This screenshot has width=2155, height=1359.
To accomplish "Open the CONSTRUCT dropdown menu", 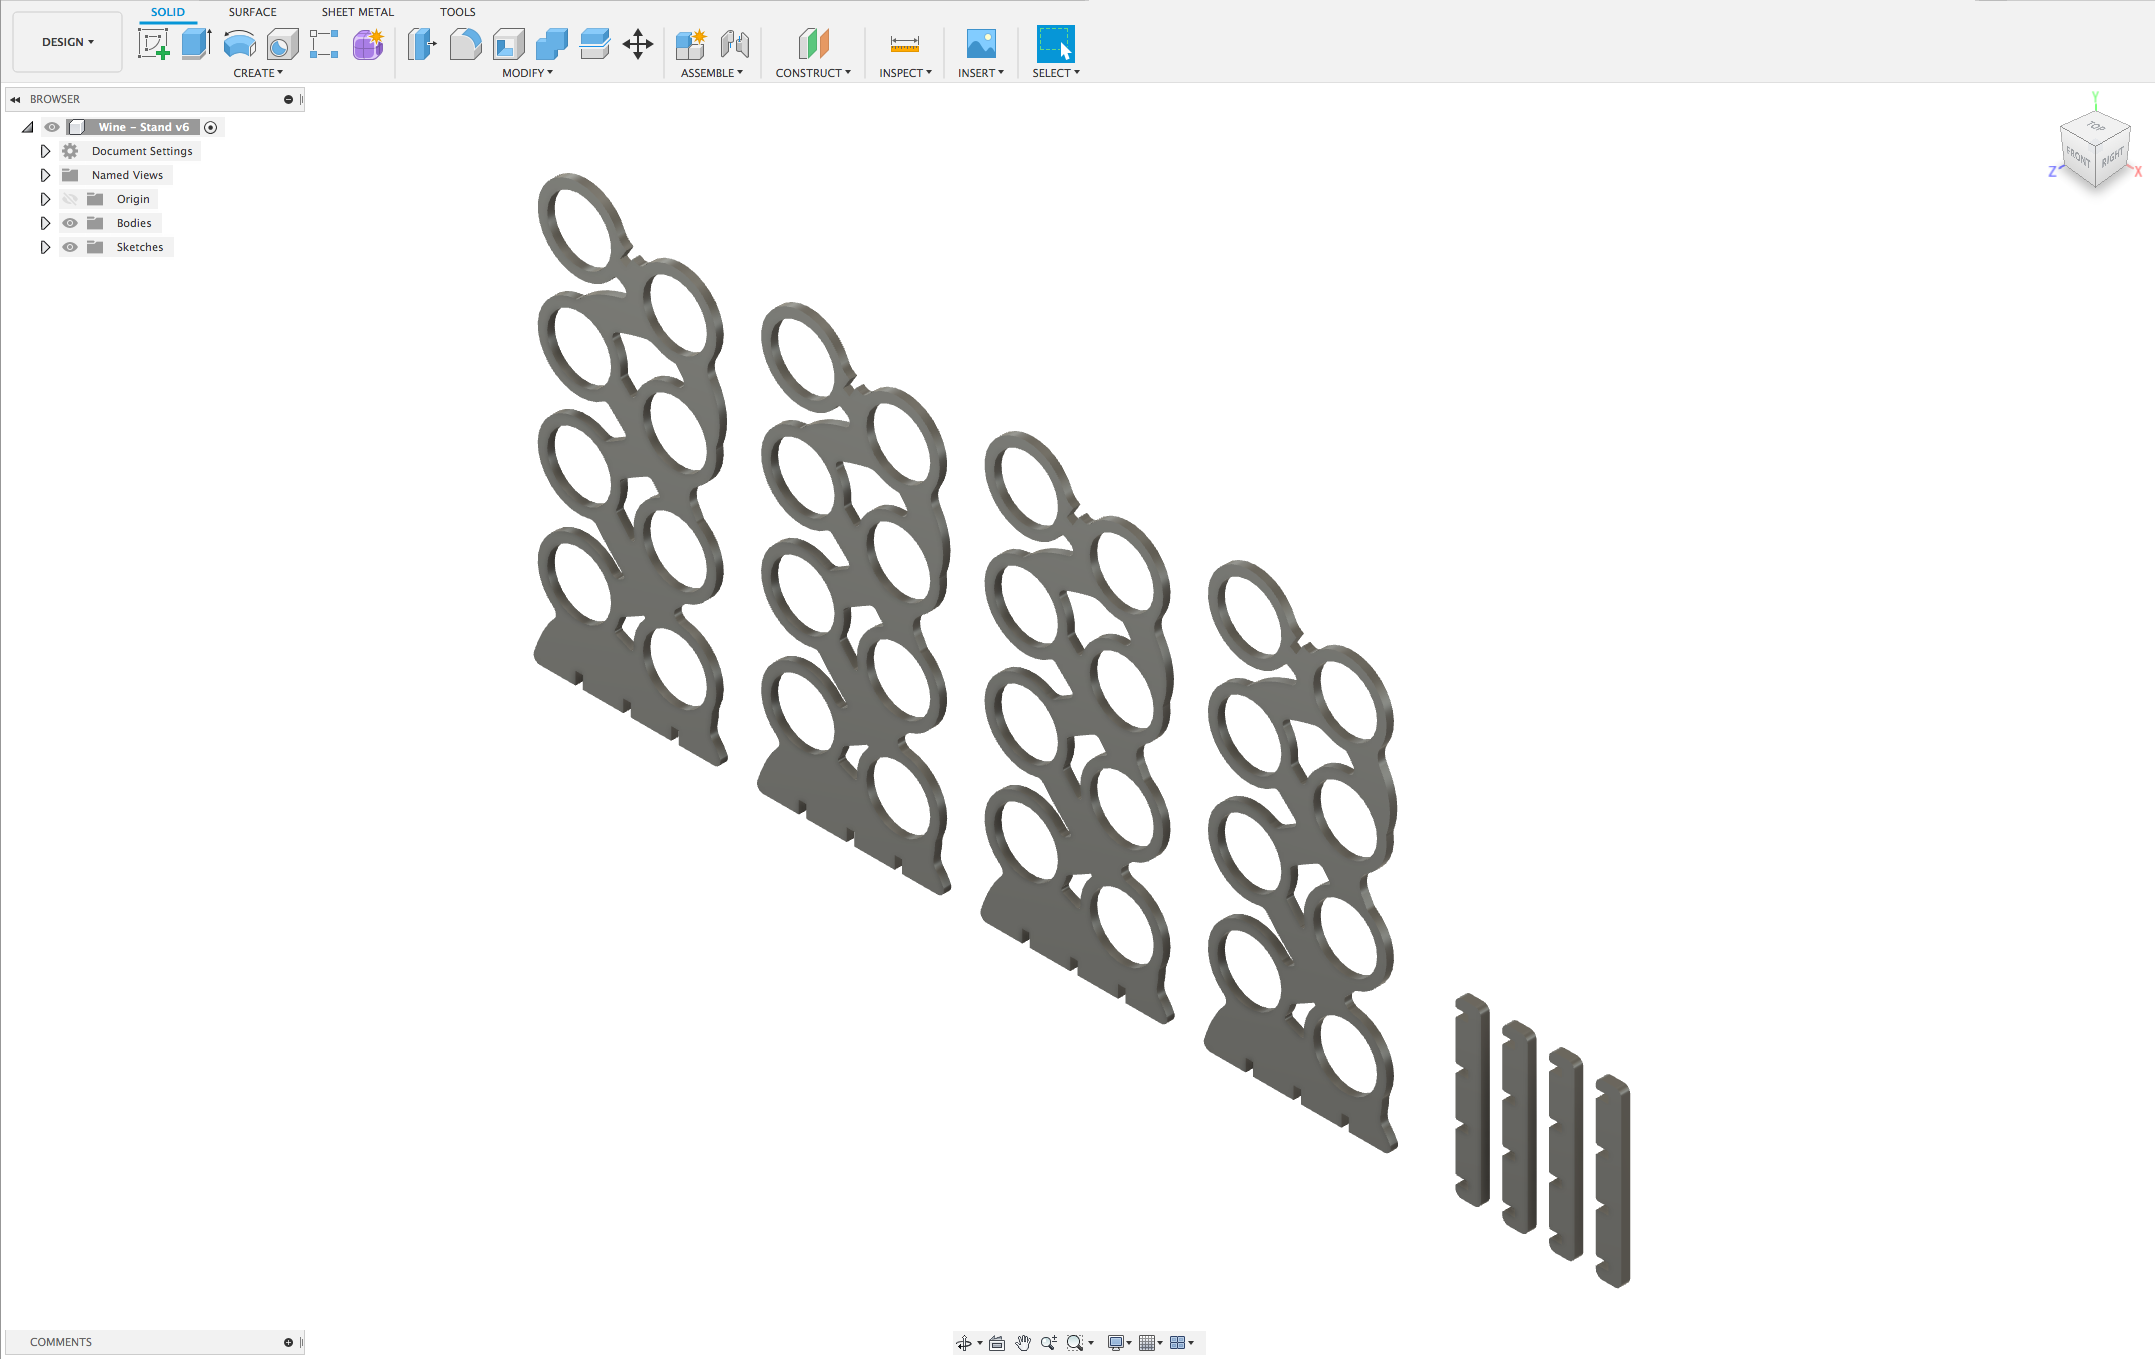I will (813, 73).
